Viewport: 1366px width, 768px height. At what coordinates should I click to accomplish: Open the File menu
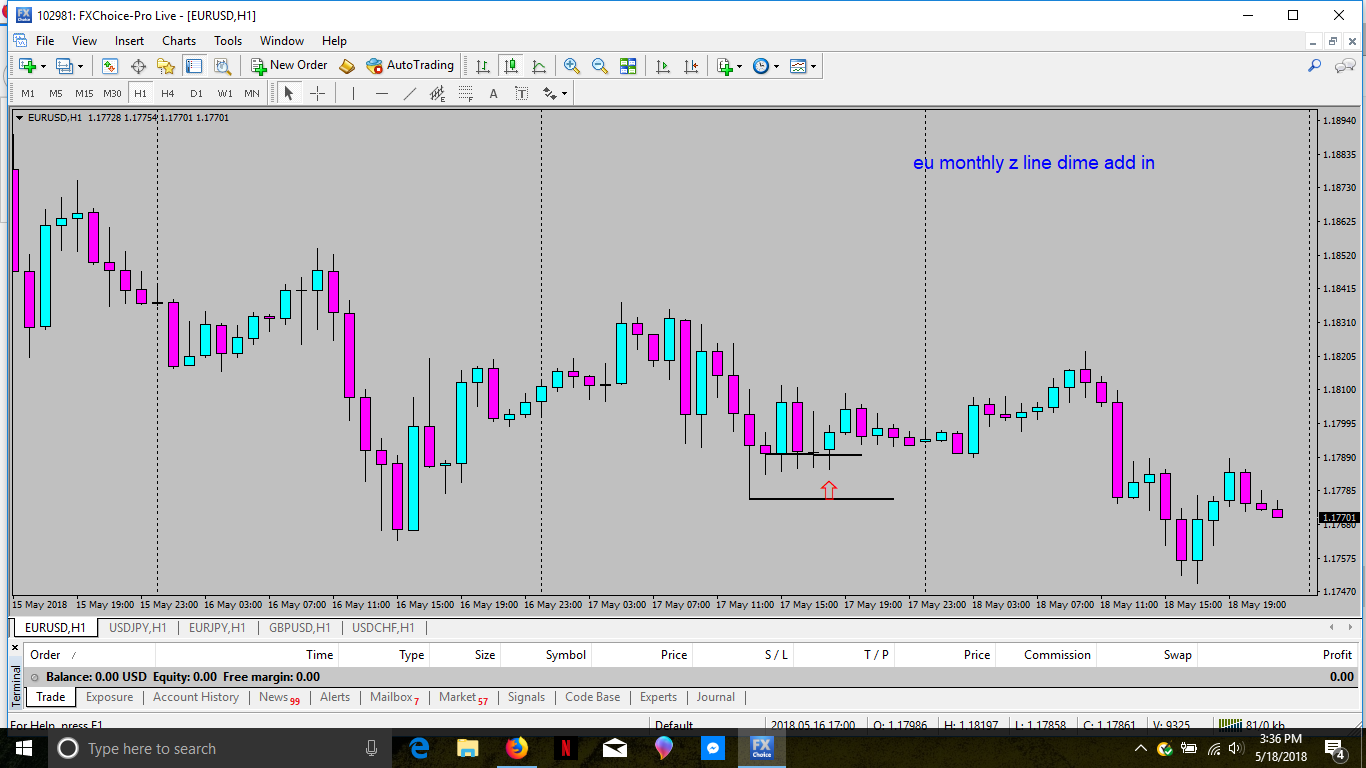point(45,41)
